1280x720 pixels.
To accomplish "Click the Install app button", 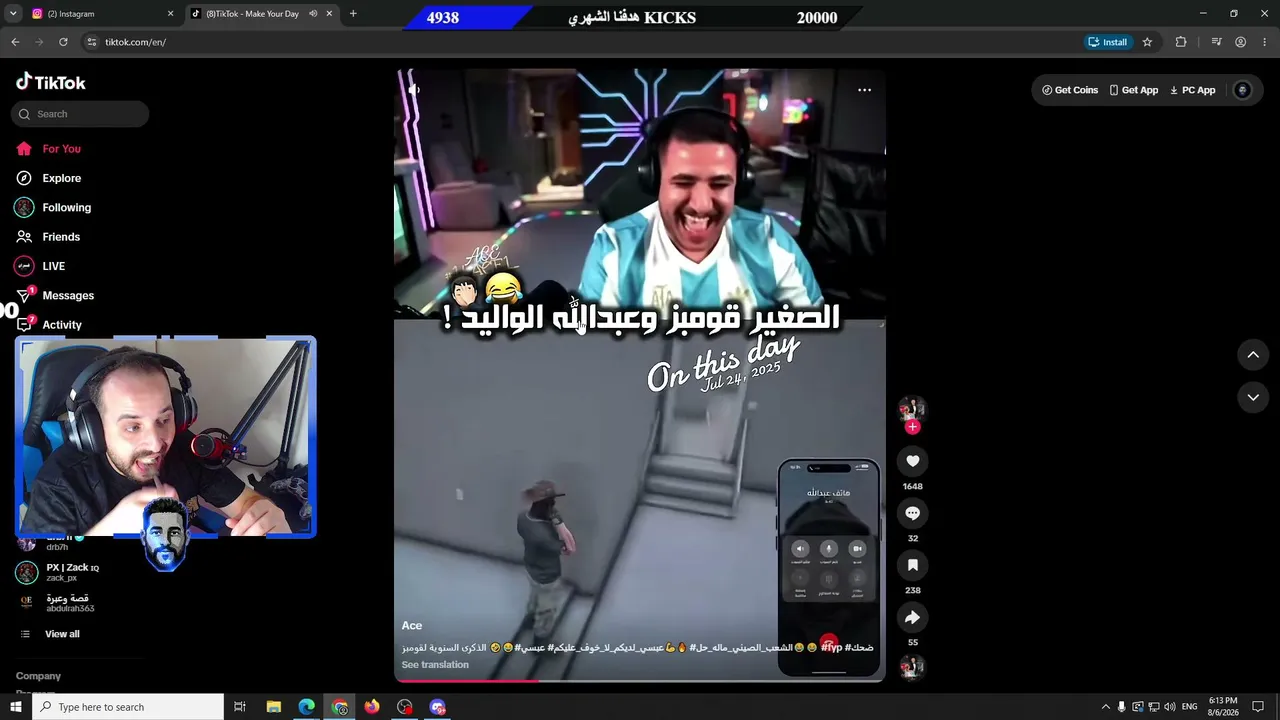I will pyautogui.click(x=1108, y=42).
